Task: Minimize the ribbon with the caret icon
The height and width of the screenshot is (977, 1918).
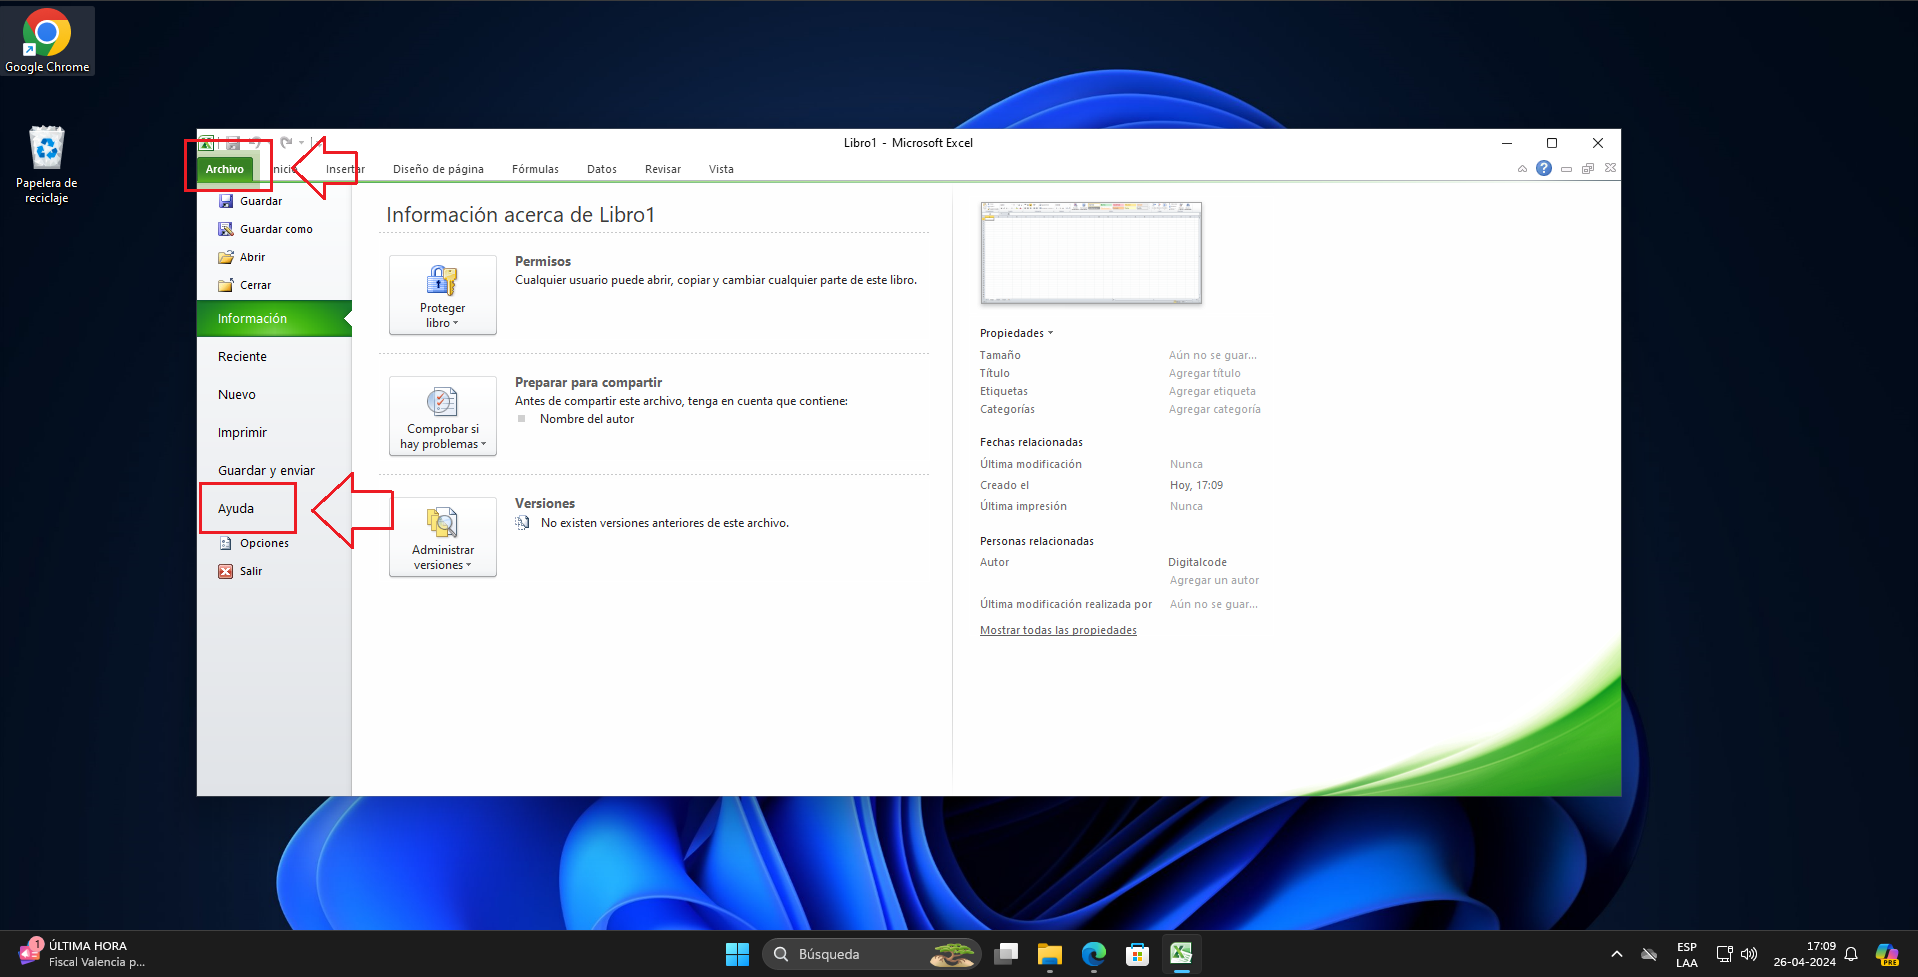Action: click(1522, 168)
